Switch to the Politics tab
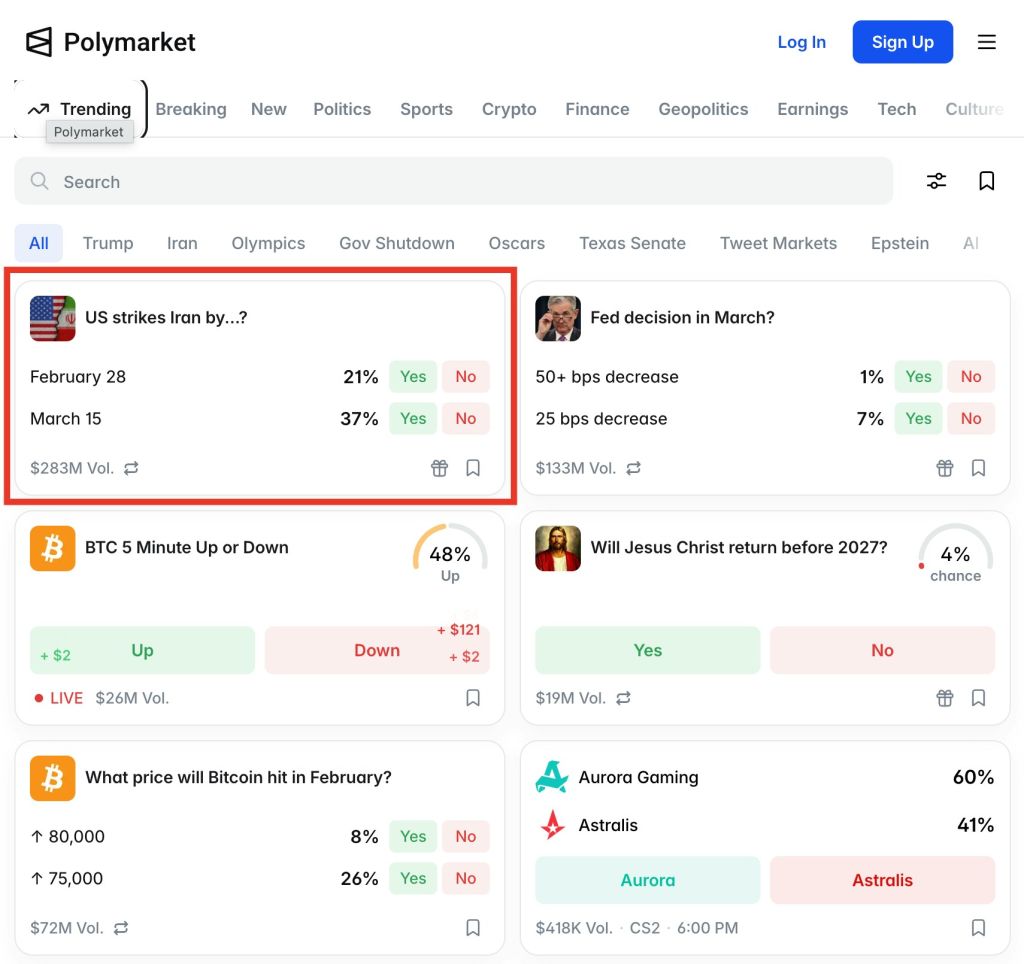Image resolution: width=1024 pixels, height=964 pixels. pyautogui.click(x=342, y=109)
